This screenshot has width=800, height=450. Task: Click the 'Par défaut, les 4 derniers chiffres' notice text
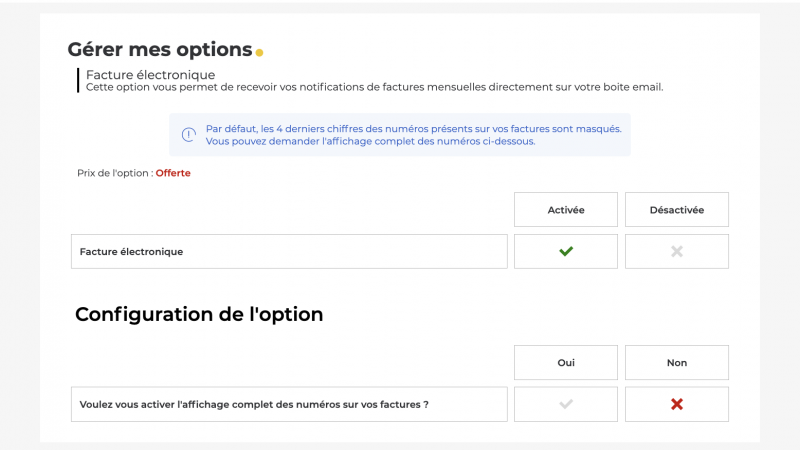click(413, 129)
